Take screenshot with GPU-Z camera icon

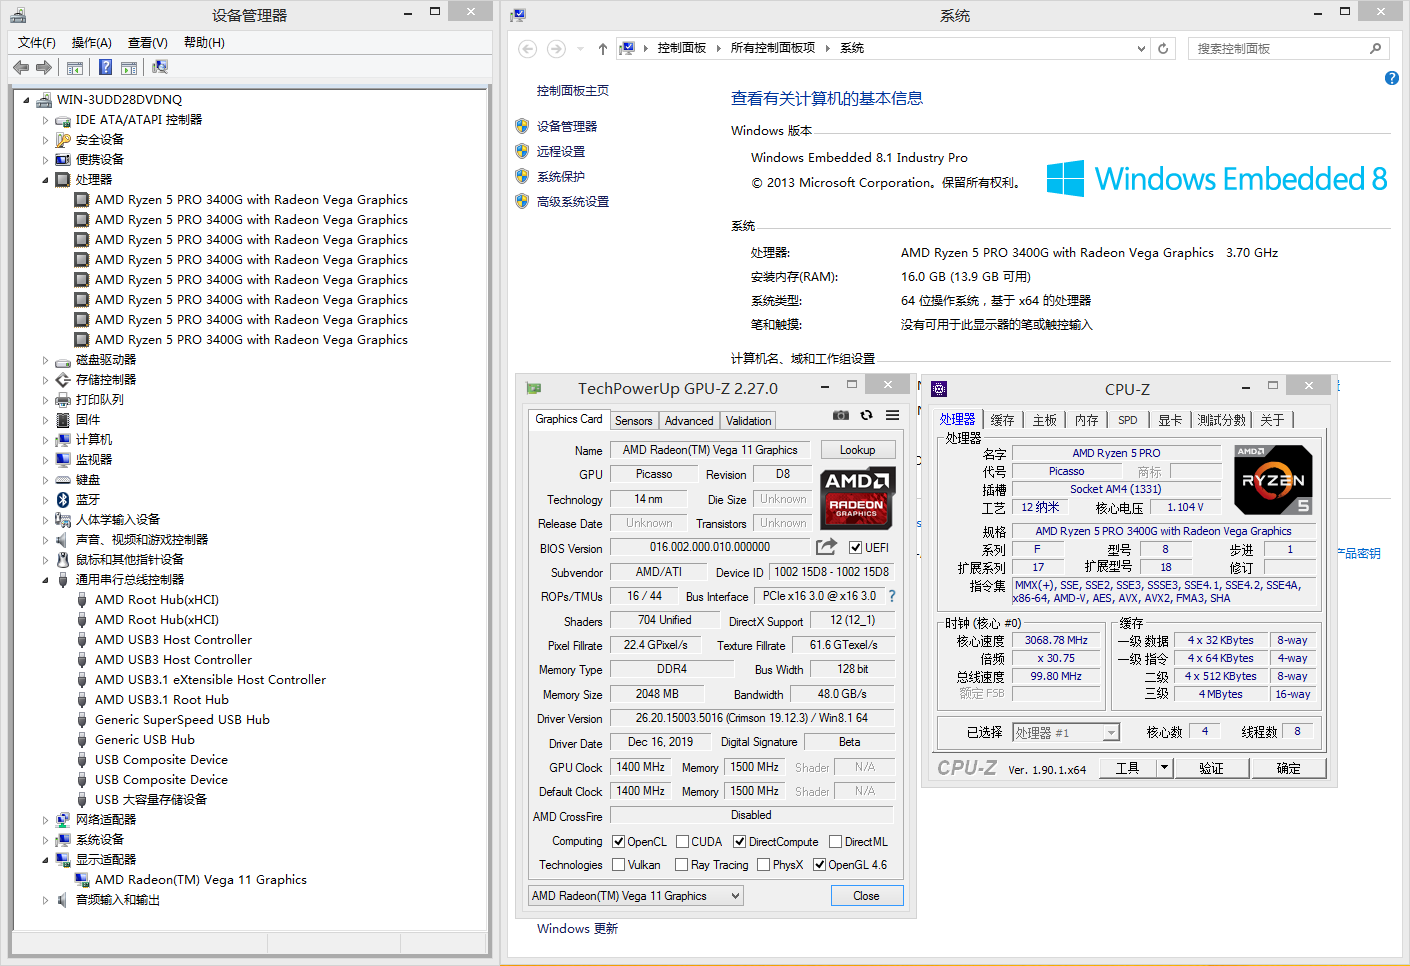tap(841, 415)
